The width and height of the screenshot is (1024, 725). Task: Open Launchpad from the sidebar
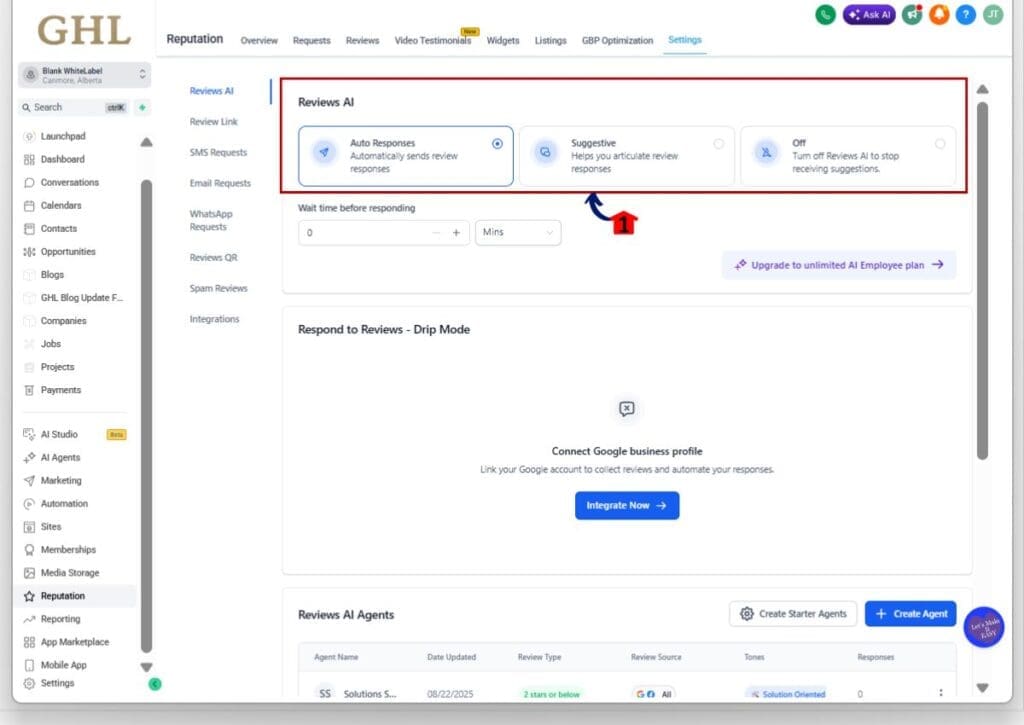coord(63,136)
